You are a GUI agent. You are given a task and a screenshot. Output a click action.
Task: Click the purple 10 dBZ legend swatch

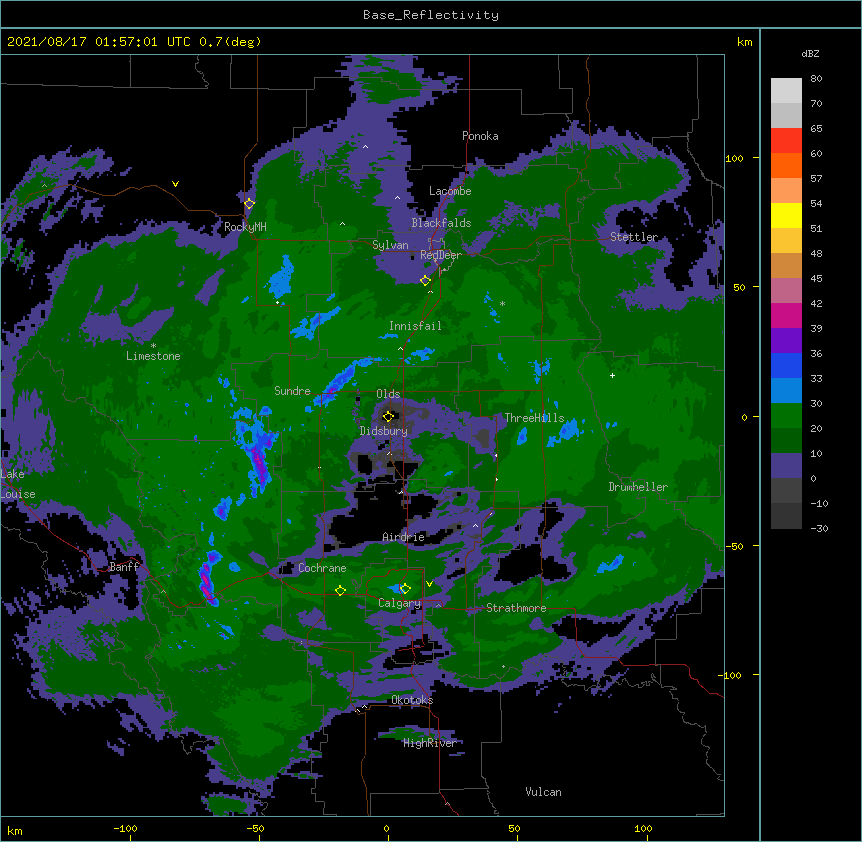pyautogui.click(x=786, y=466)
